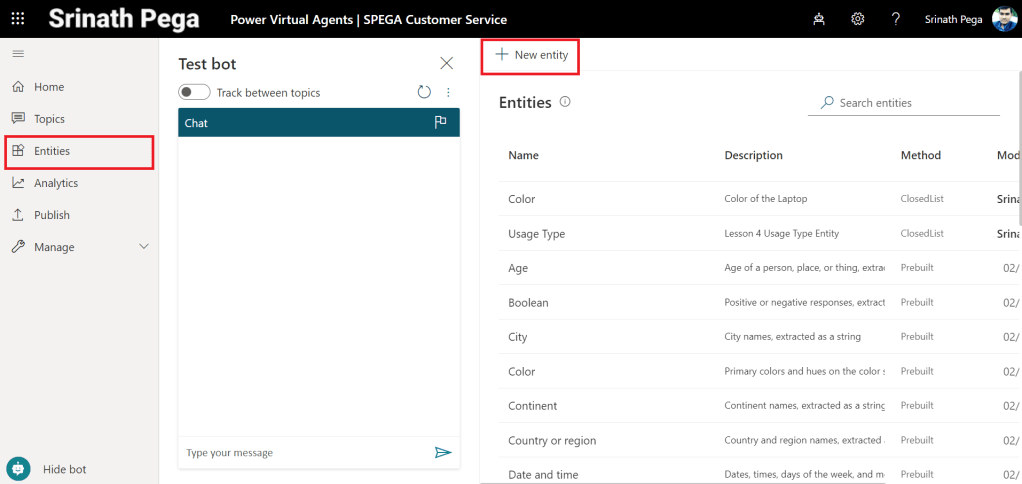1022x484 pixels.
Task: Open test bot more options menu
Action: pos(448,92)
